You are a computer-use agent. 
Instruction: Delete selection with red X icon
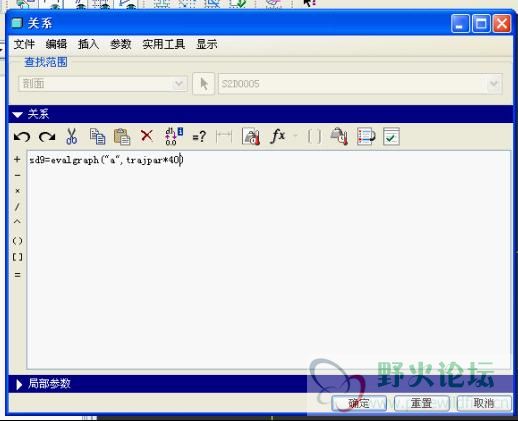tap(147, 136)
